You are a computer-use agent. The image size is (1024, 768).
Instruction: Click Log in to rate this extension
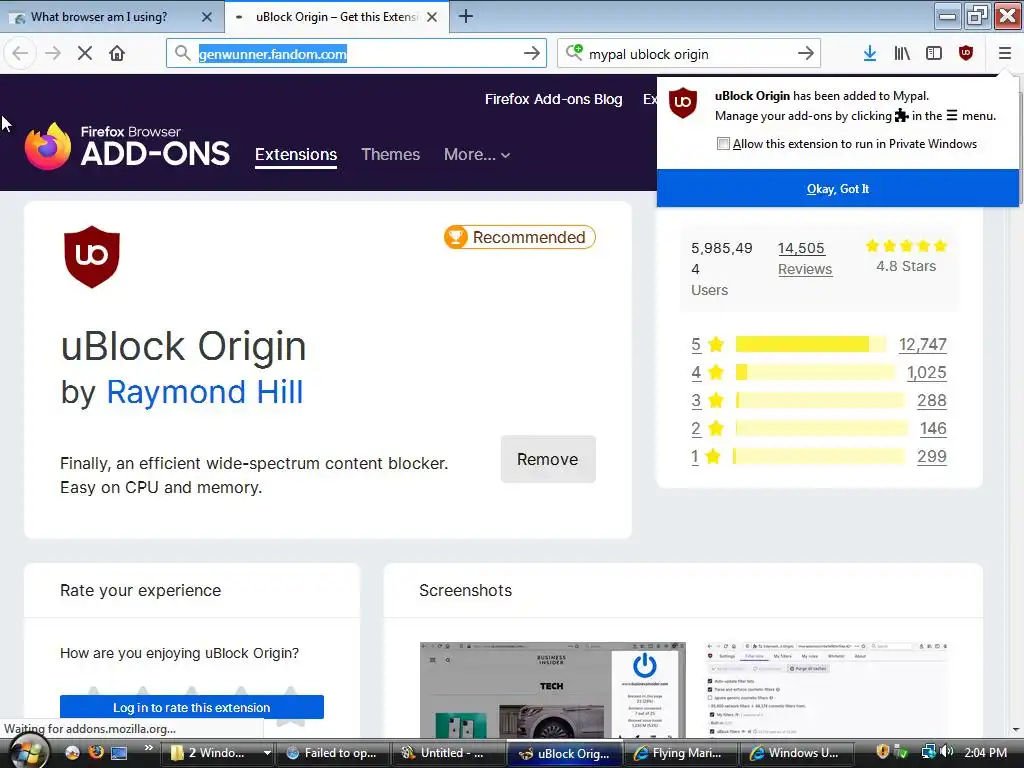pyautogui.click(x=191, y=707)
